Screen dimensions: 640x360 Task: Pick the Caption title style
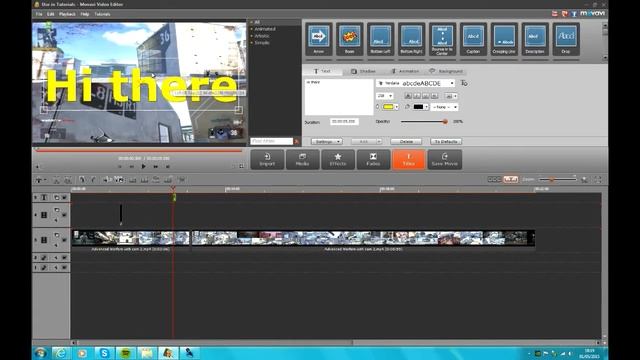[473, 39]
